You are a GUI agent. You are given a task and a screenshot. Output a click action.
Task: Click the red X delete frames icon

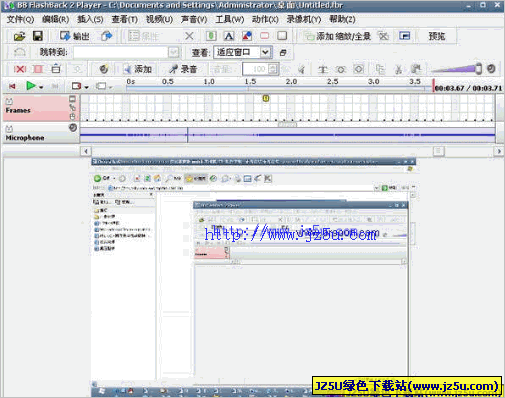(20, 69)
